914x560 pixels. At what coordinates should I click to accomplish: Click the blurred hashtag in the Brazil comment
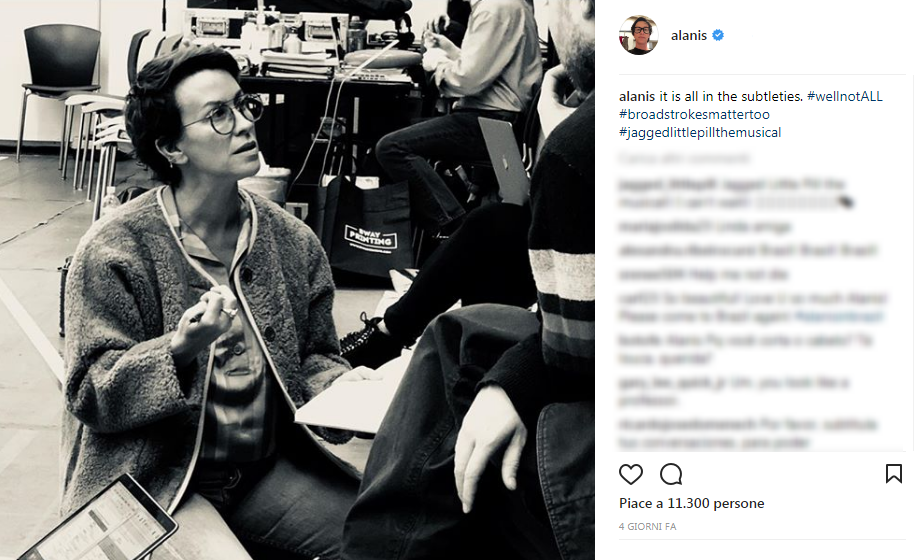[838, 316]
